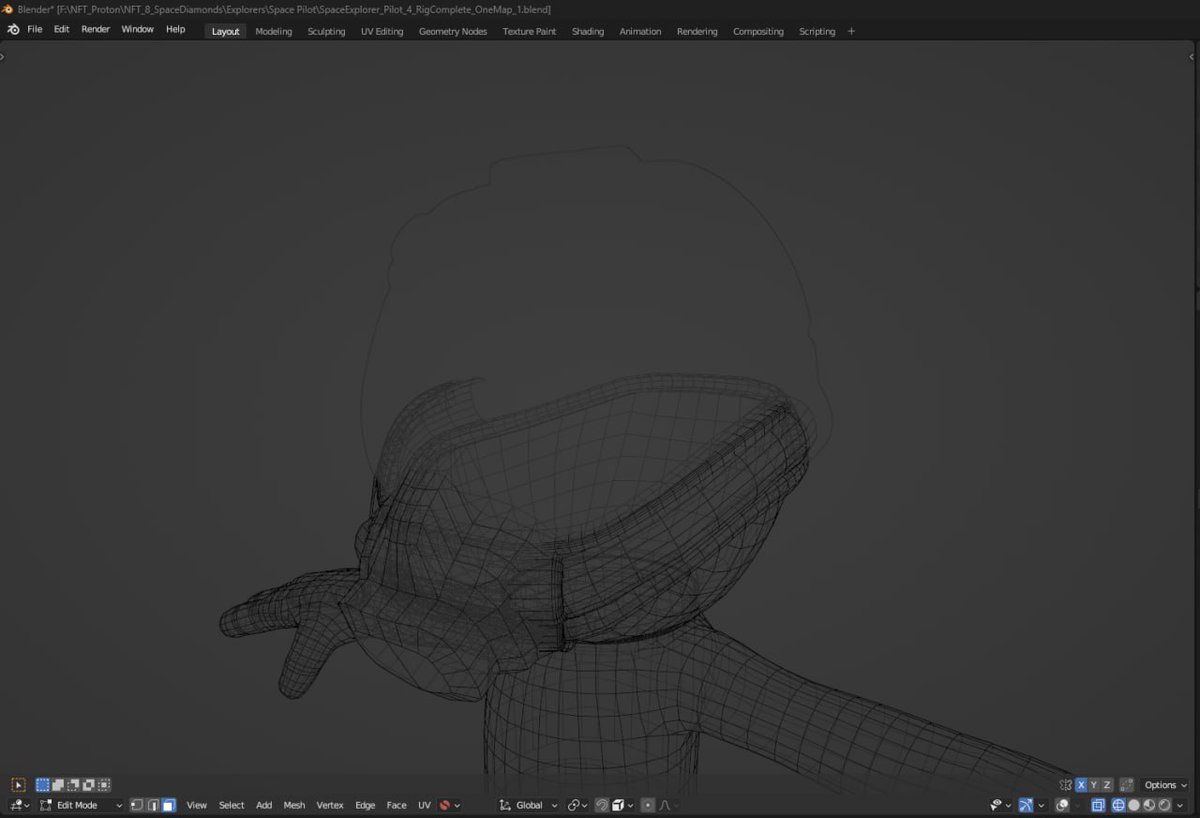
Task: Toggle X axis mesh symmetry
Action: (x=1080, y=785)
